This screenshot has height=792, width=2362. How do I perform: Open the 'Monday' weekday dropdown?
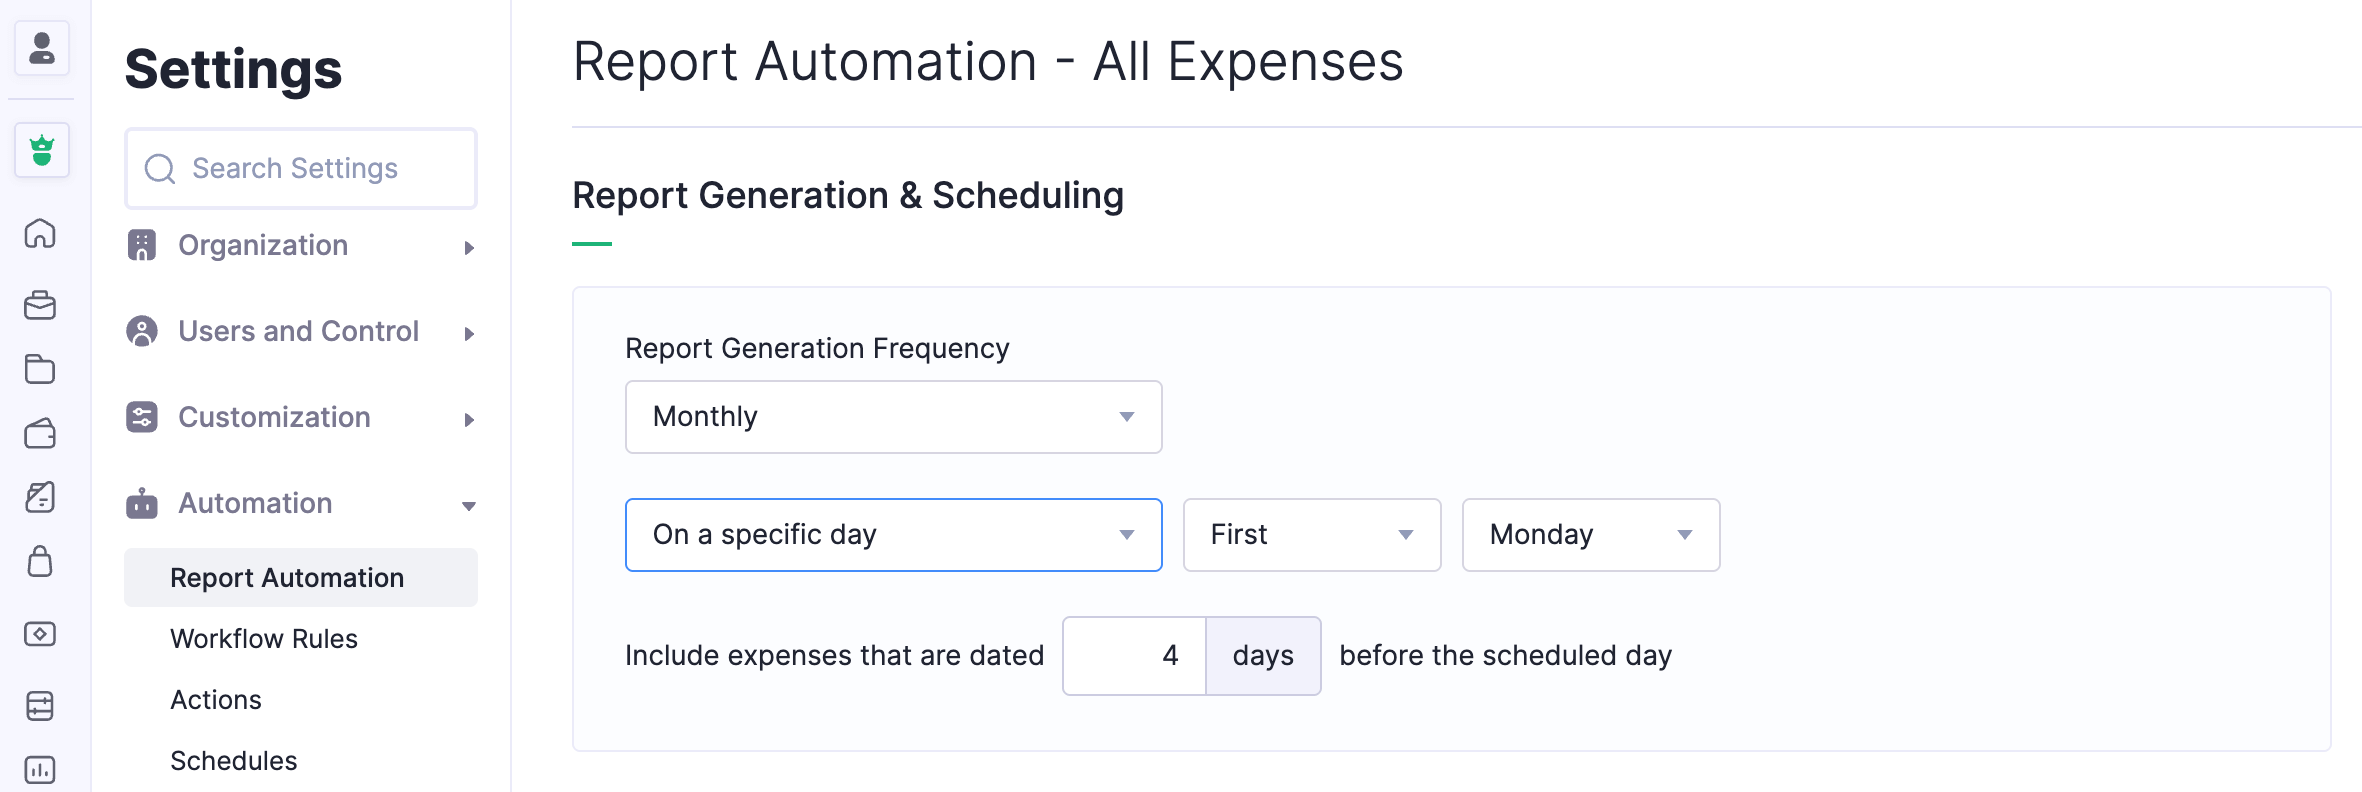point(1589,535)
